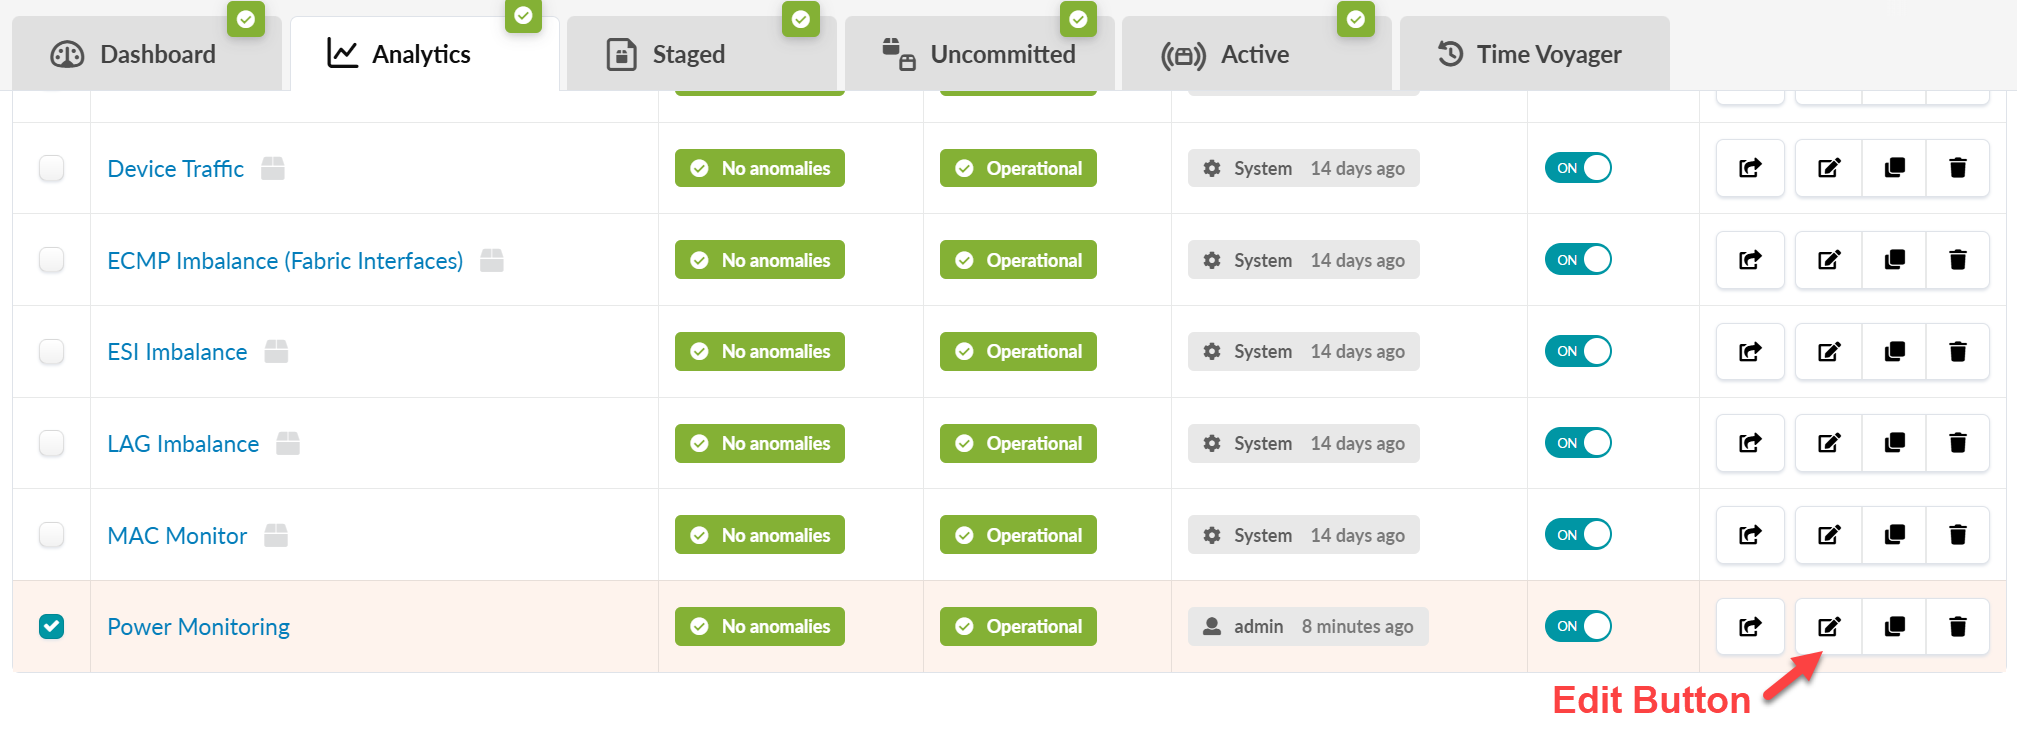
Task: Uncheck the Power Monitoring checkbox
Action: click(x=51, y=627)
